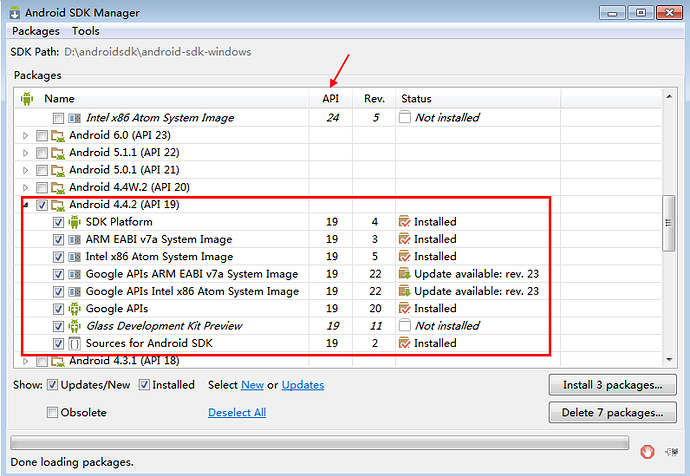Click icon of Google APIs Intel x86 Atom System Image
Image resolution: width=690 pixels, height=476 pixels.
point(74,291)
